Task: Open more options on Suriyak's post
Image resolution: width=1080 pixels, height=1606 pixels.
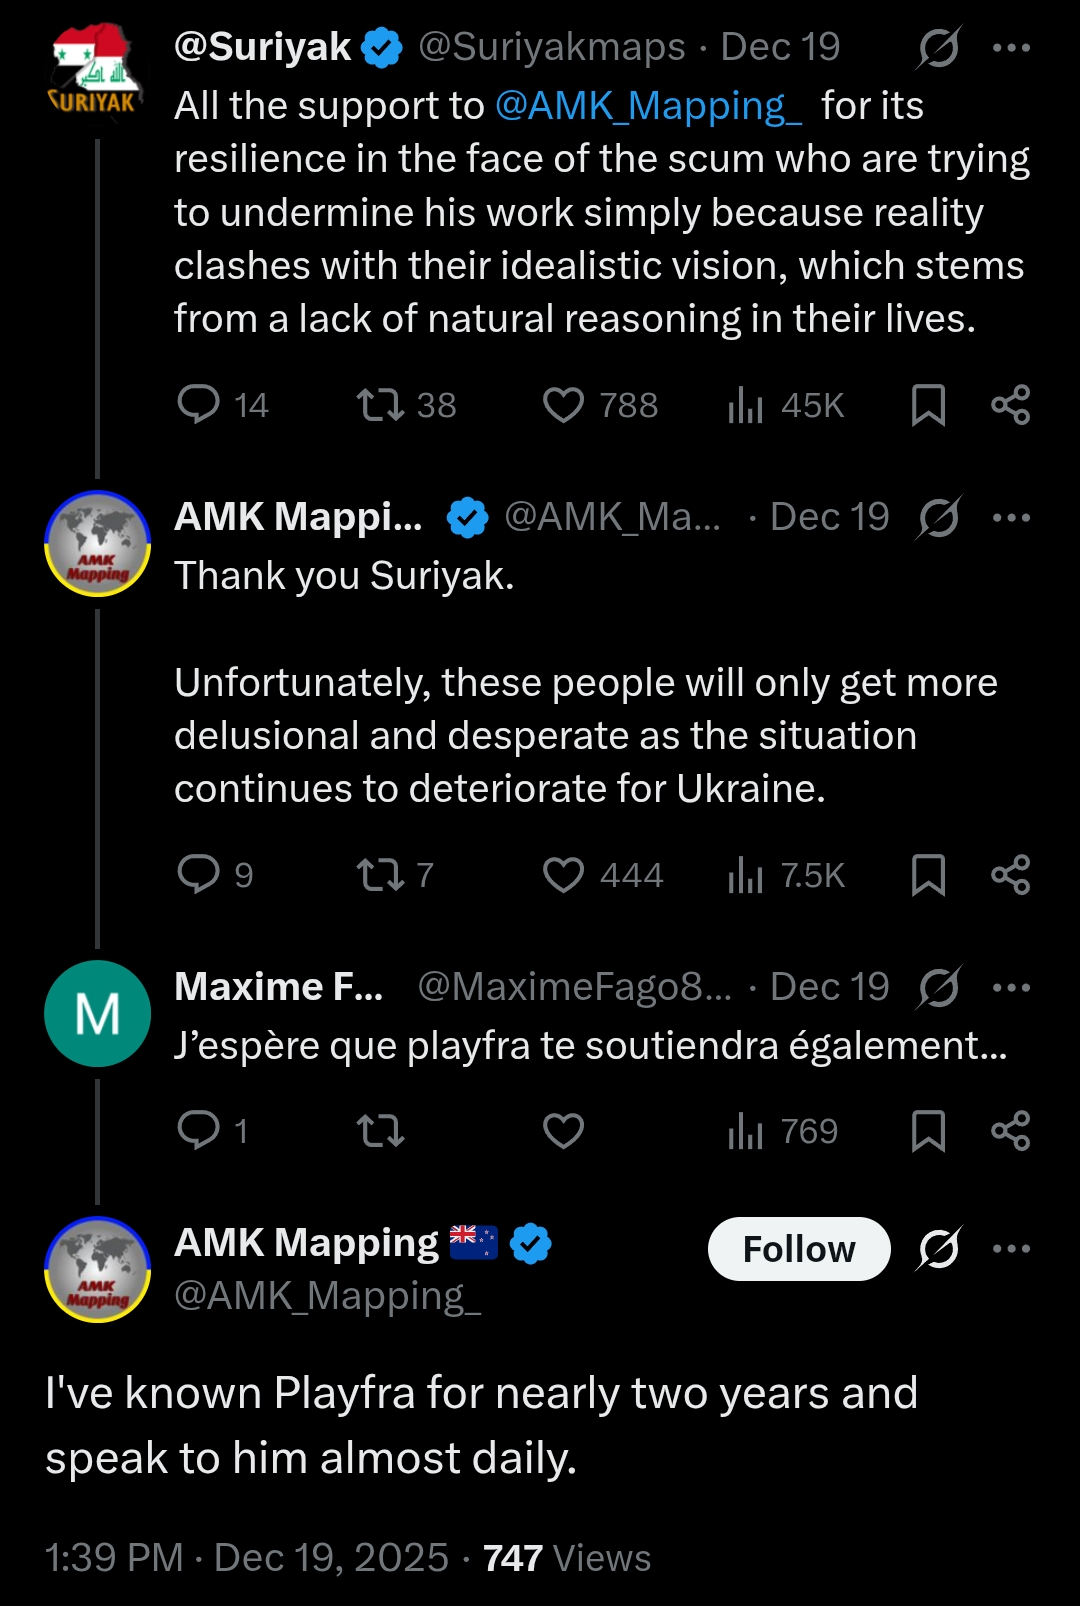Action: 1011,47
